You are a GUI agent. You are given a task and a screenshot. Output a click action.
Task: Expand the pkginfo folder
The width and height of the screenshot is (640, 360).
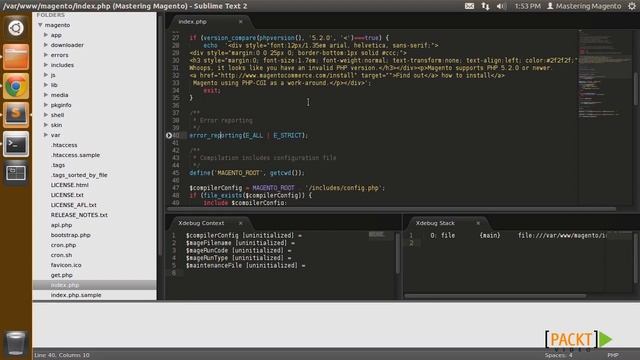click(46, 105)
